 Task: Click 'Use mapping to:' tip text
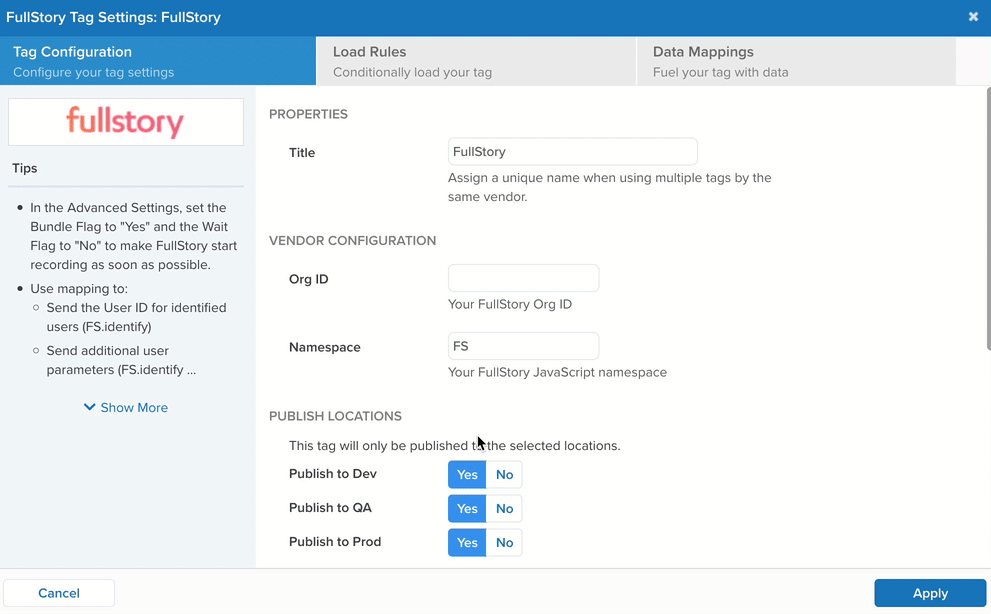click(79, 289)
